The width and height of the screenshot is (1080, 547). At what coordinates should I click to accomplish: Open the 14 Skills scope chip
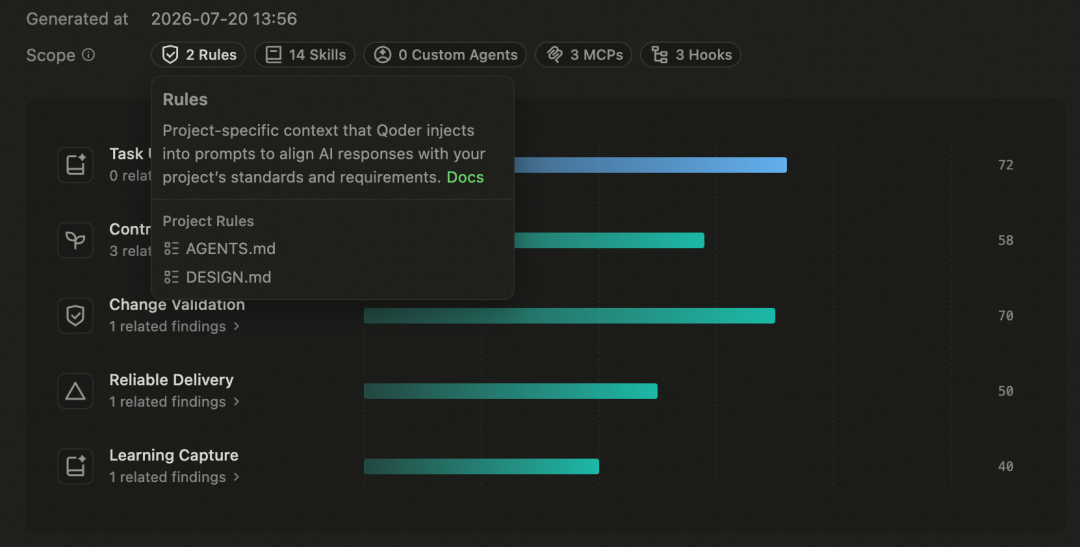304,54
